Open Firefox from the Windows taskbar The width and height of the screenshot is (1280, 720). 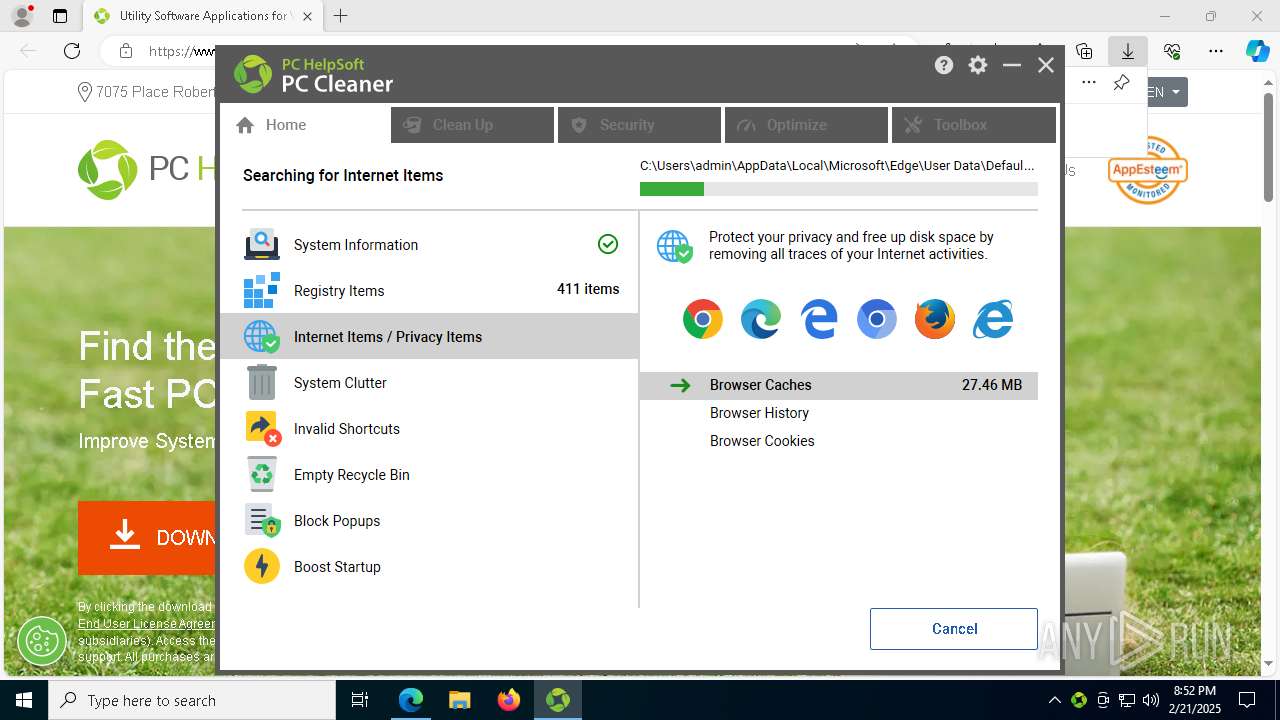509,700
